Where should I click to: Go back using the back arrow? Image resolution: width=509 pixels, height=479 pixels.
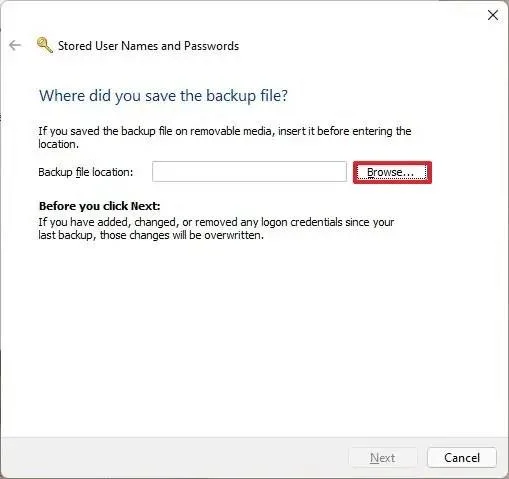point(15,45)
